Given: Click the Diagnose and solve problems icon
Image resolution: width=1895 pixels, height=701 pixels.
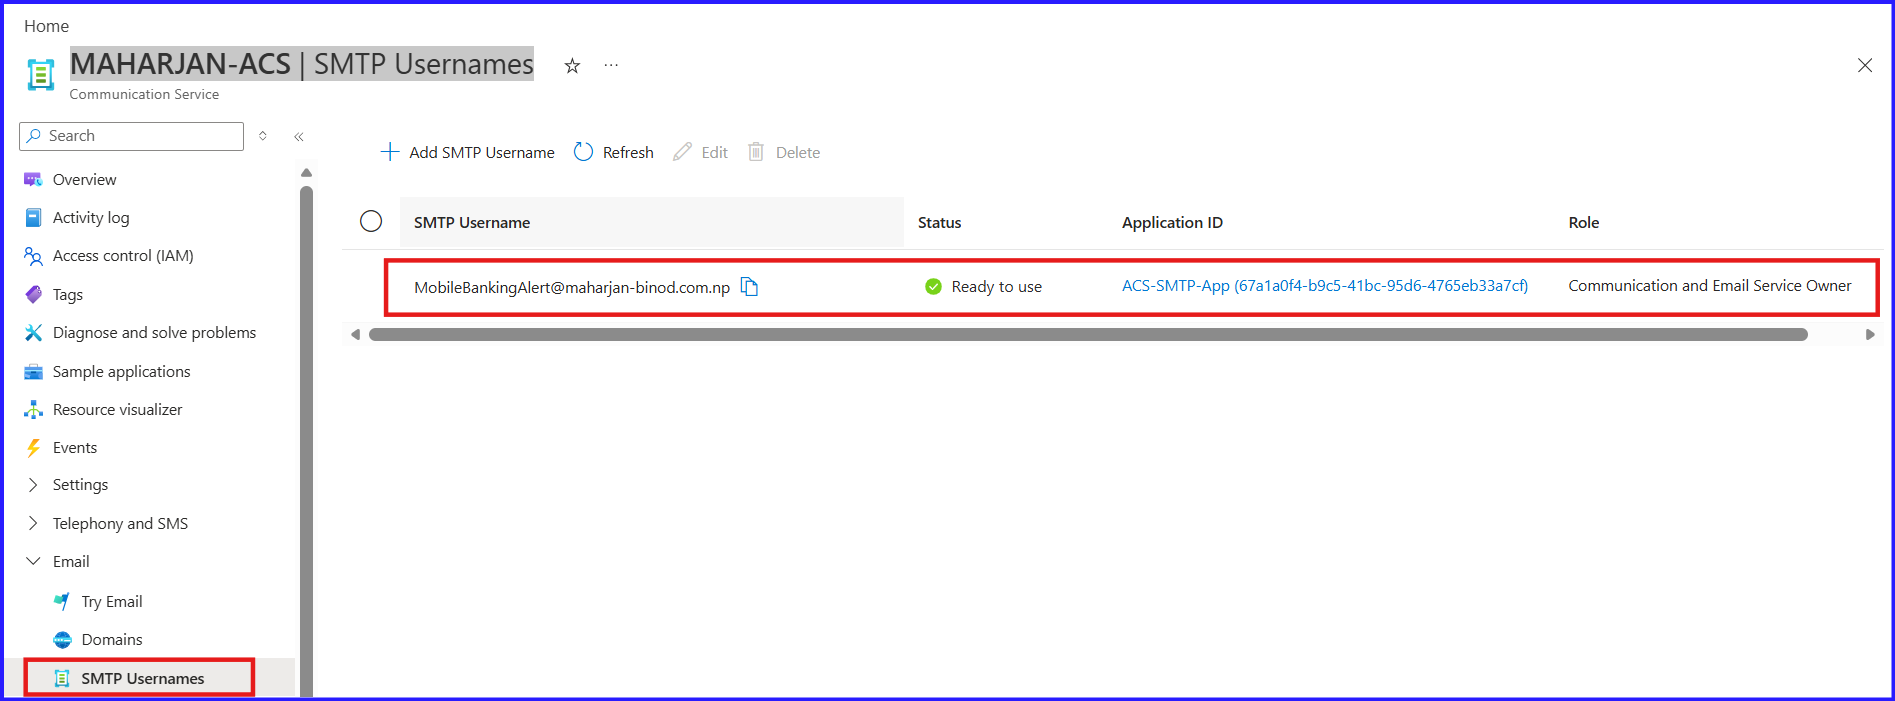Looking at the screenshot, I should click(x=33, y=333).
